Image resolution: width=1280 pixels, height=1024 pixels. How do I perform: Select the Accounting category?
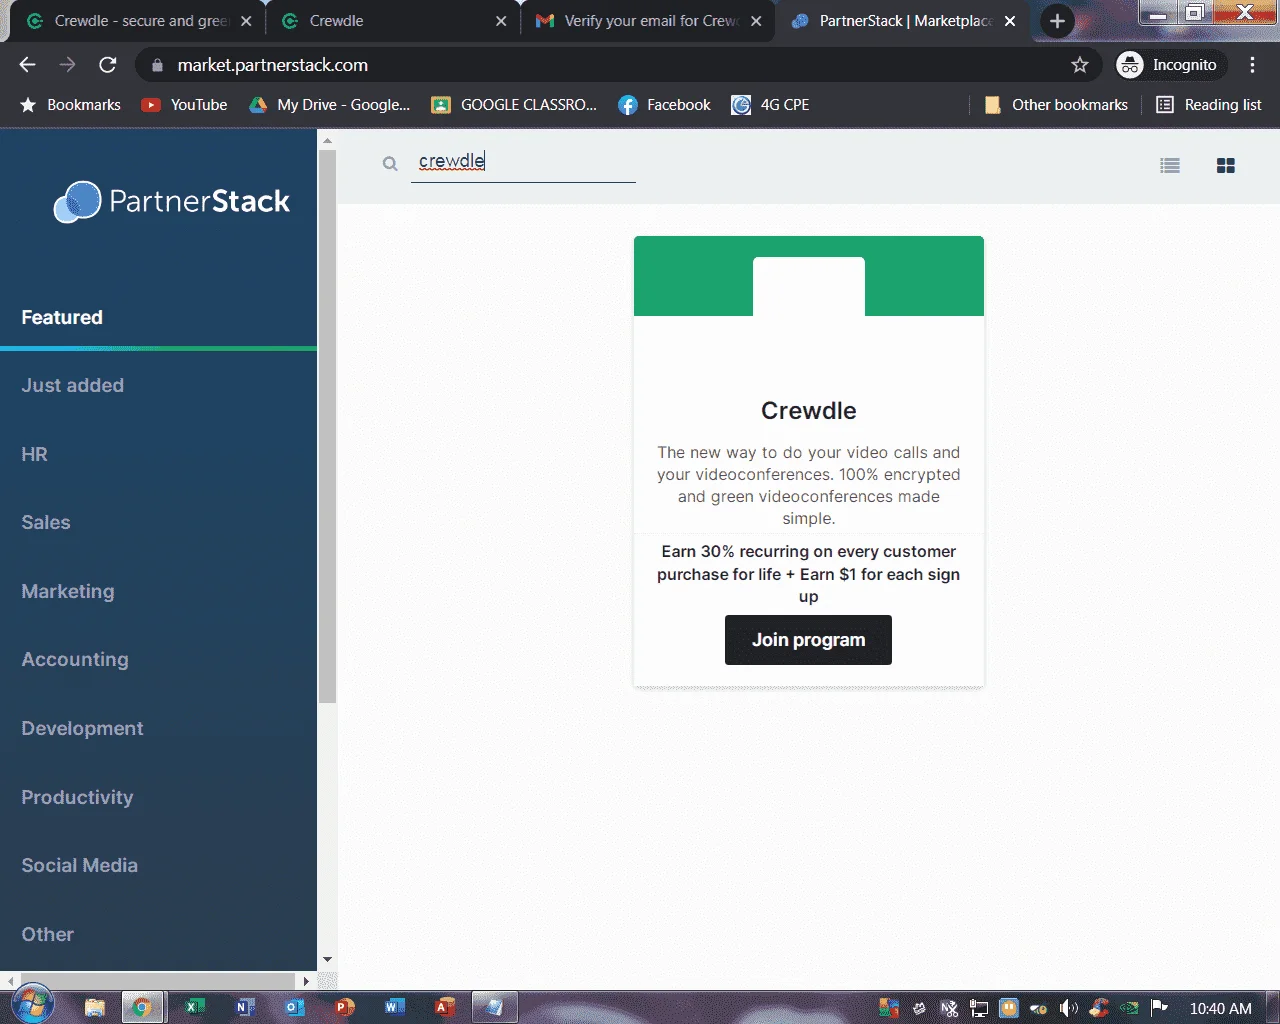pyautogui.click(x=75, y=660)
